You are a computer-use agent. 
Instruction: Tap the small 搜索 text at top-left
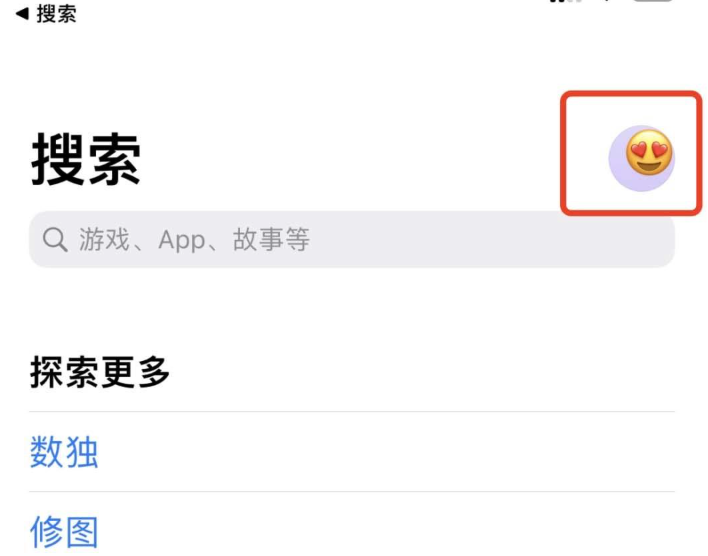pyautogui.click(x=56, y=14)
